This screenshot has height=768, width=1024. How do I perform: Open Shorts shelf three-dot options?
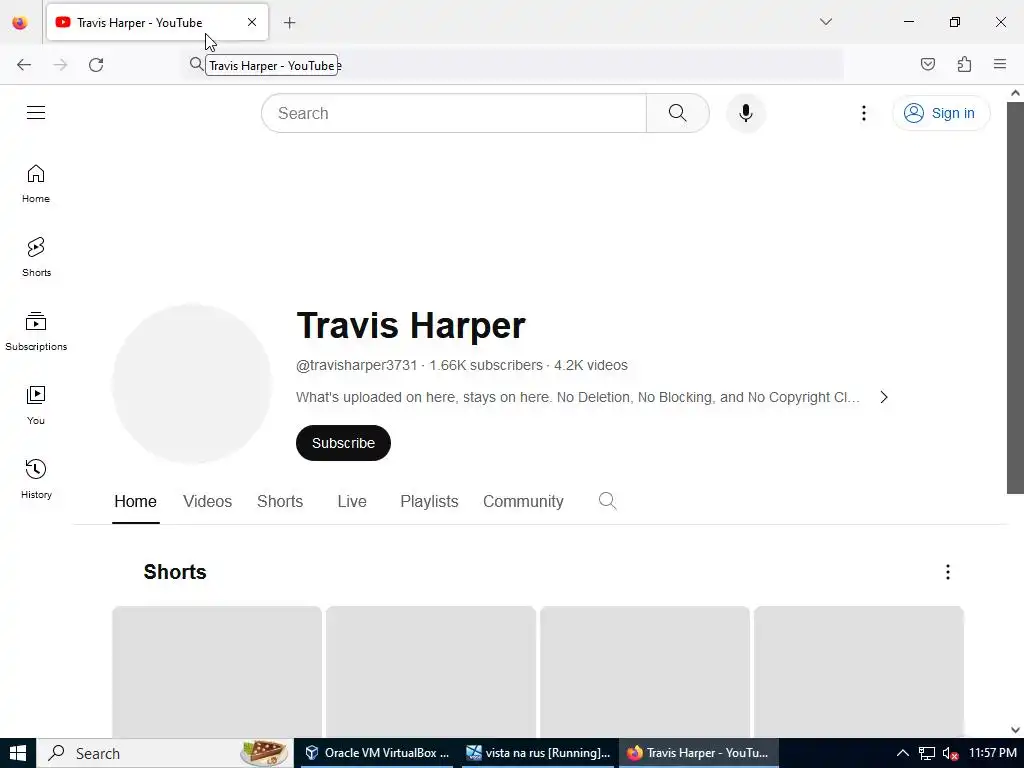click(948, 572)
